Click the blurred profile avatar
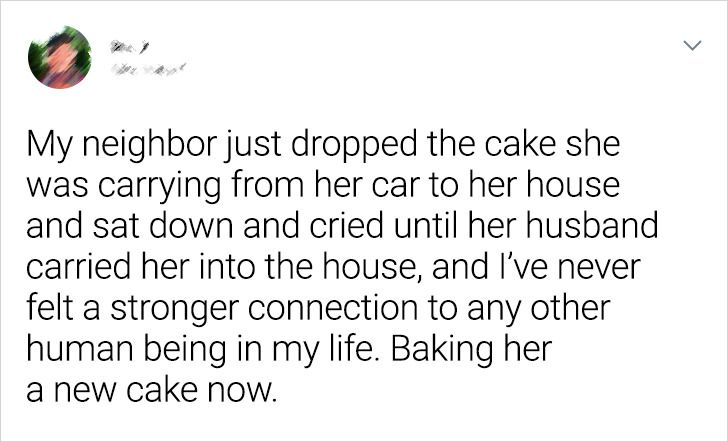 click(x=60, y=60)
